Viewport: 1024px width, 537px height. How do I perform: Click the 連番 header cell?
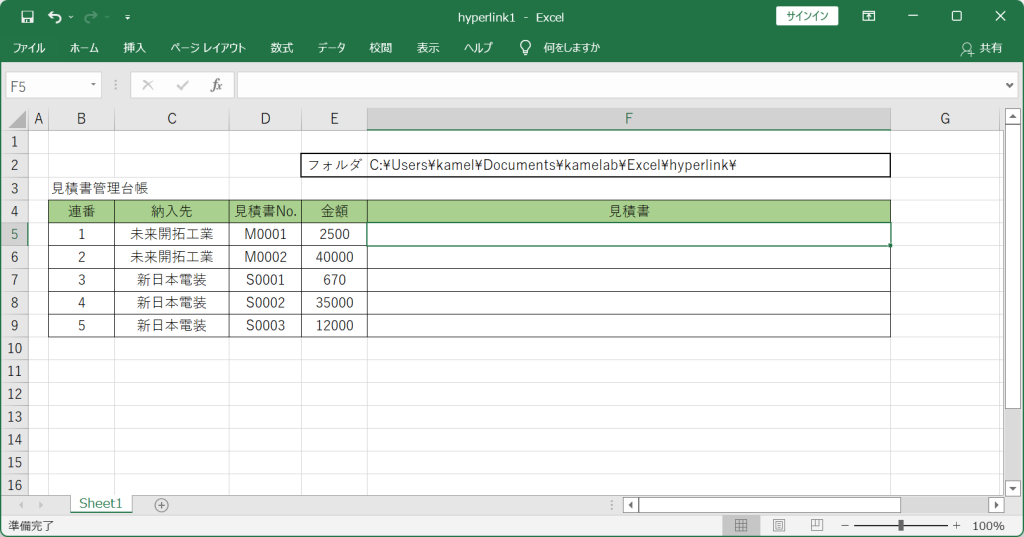point(82,211)
